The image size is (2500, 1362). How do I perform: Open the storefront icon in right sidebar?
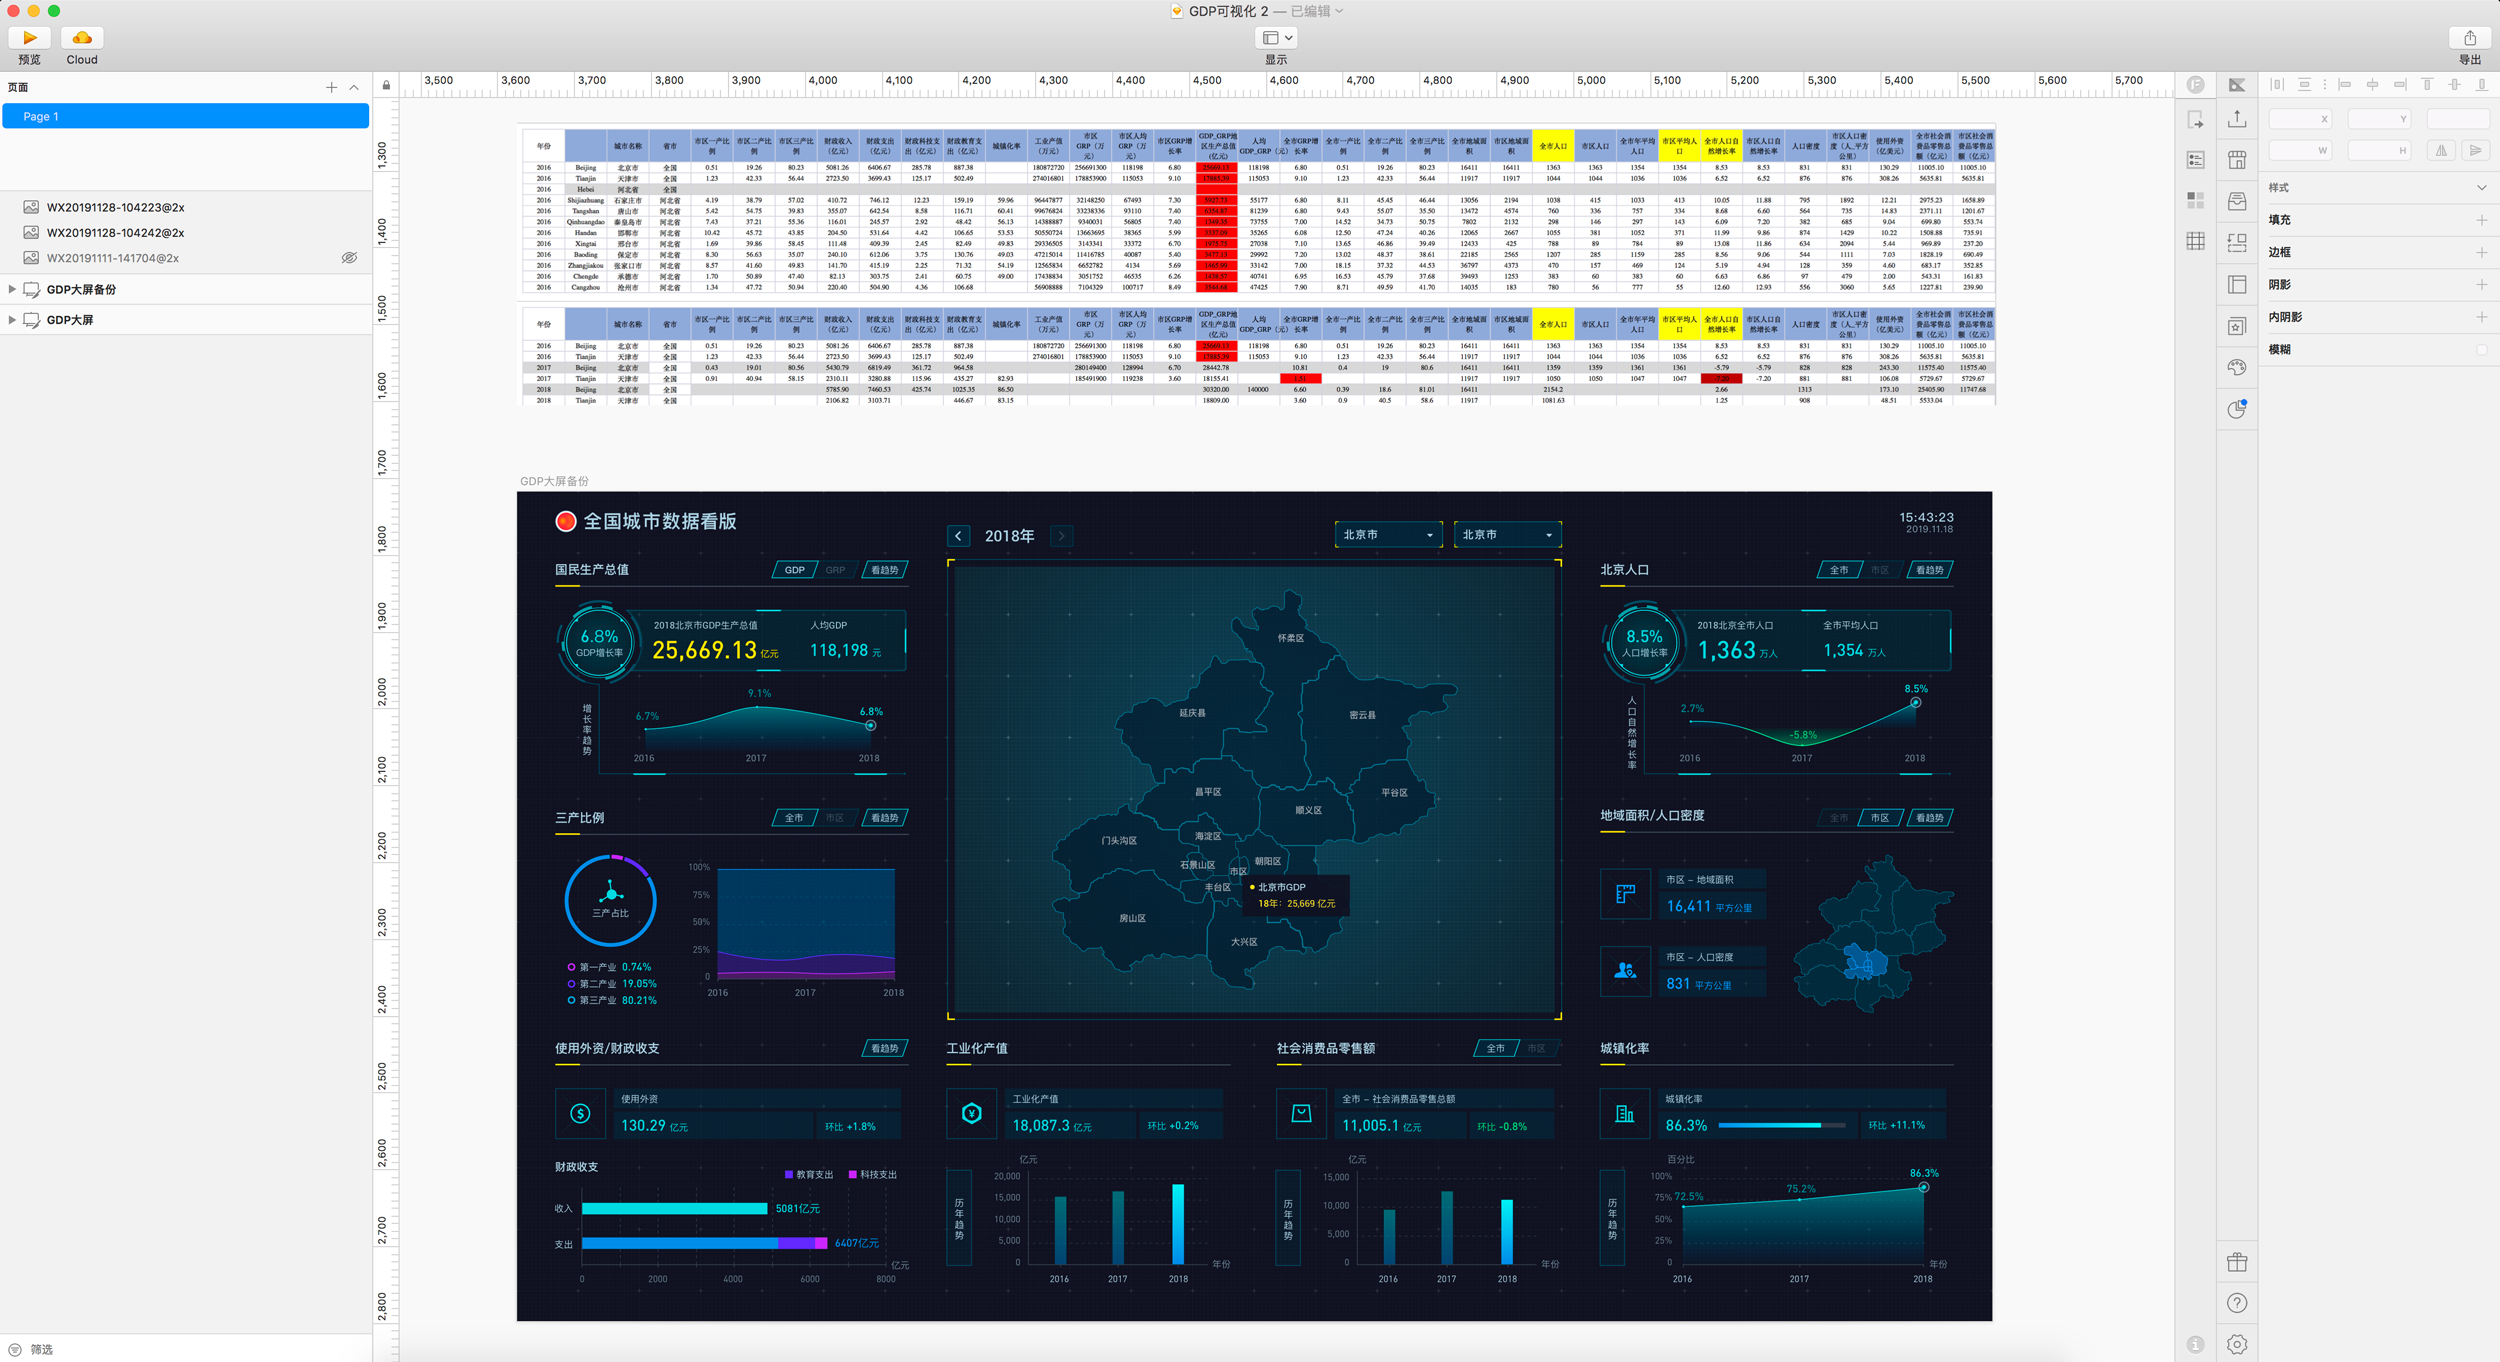2237,160
